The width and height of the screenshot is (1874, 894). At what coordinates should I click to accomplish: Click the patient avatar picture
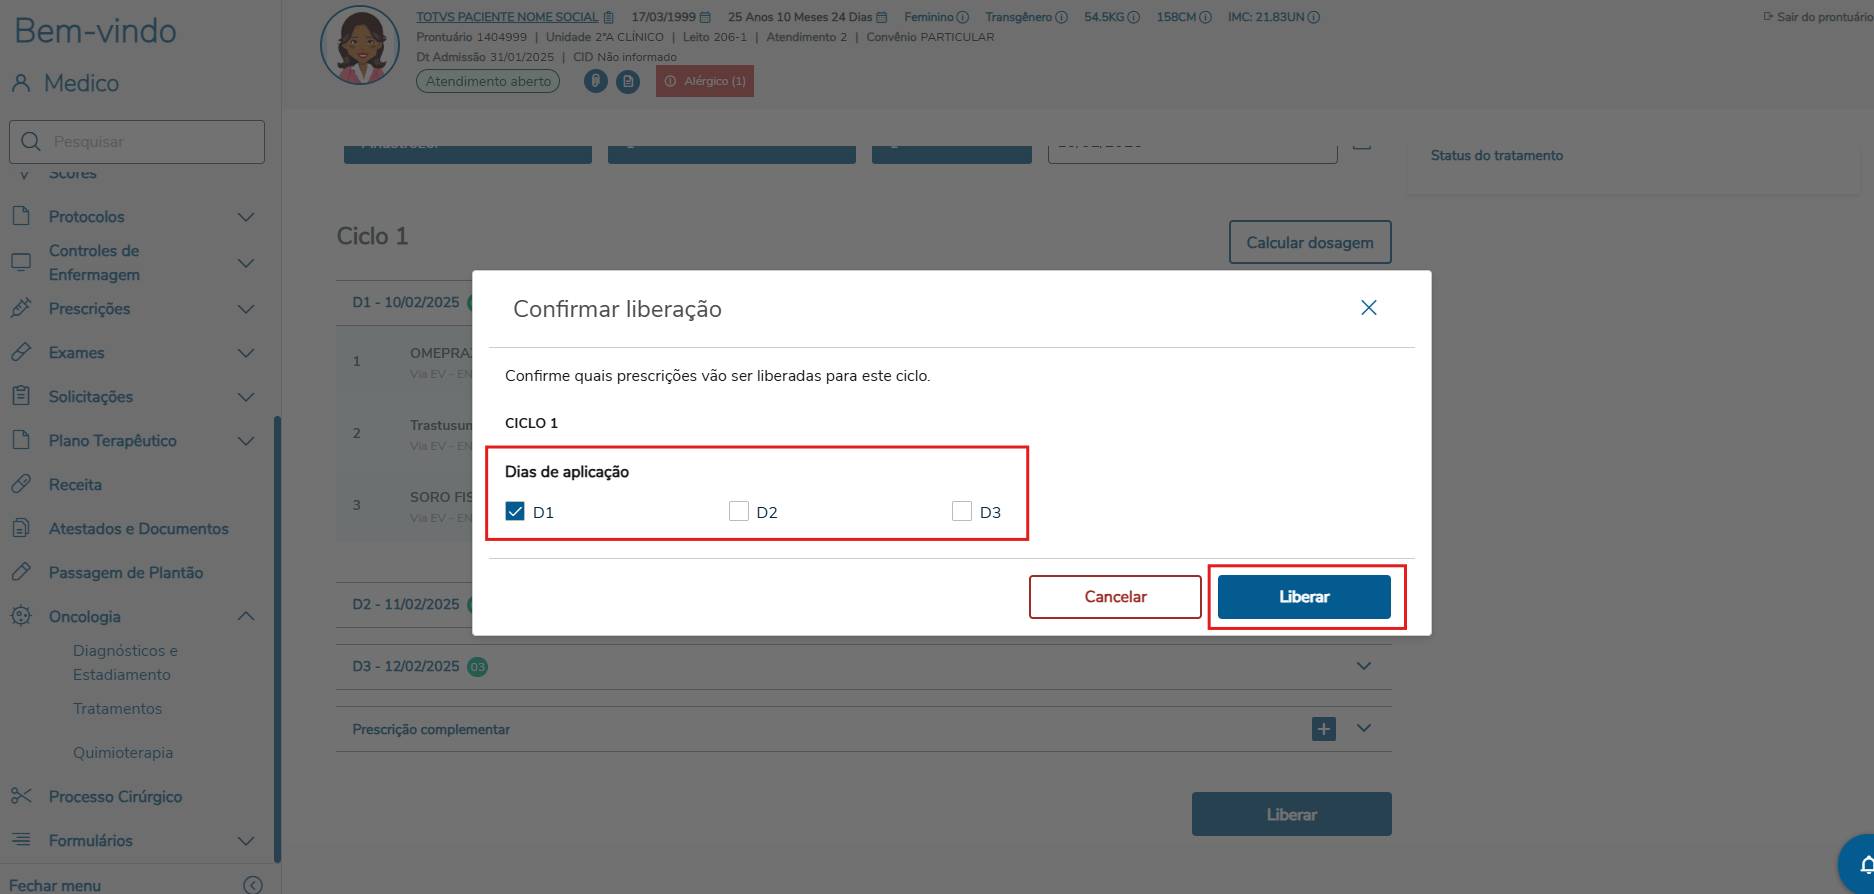point(360,47)
